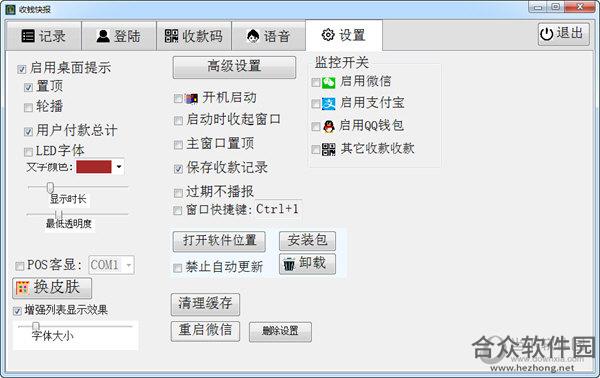Viewport: 600px width, 378px height.
Task: Go to the 收款码 tab
Action: pyautogui.click(x=194, y=36)
